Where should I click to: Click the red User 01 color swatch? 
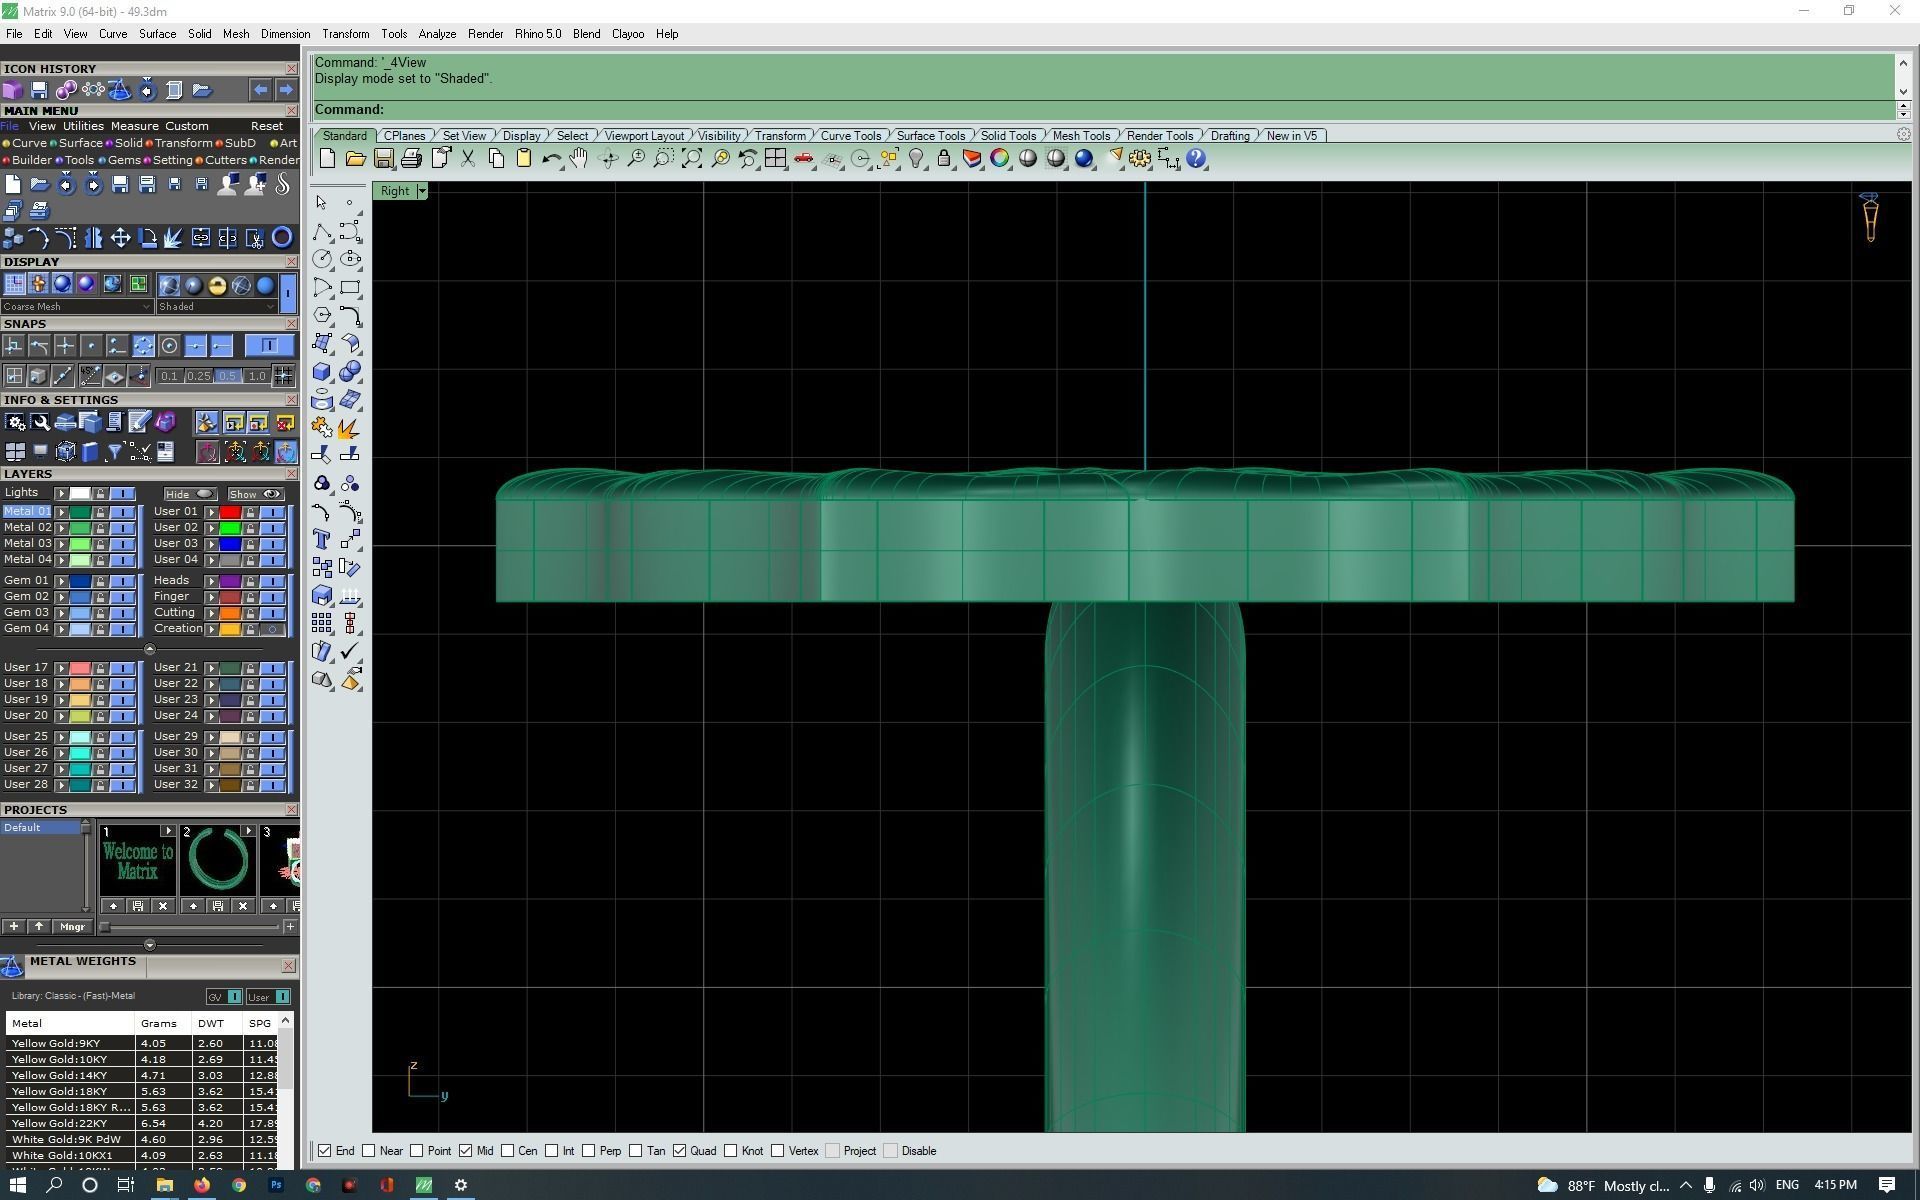coord(230,512)
